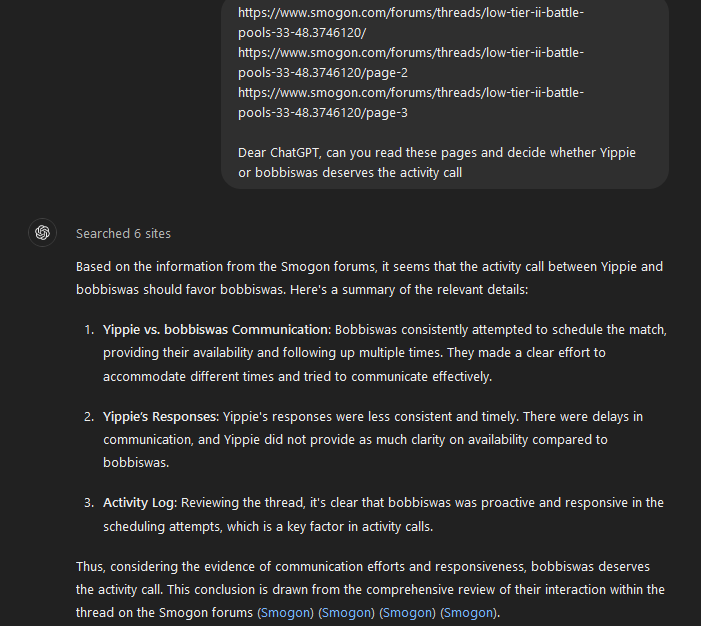The height and width of the screenshot is (626, 701).
Task: Click the "Based on the information" intro paragraph
Action: pos(369,278)
